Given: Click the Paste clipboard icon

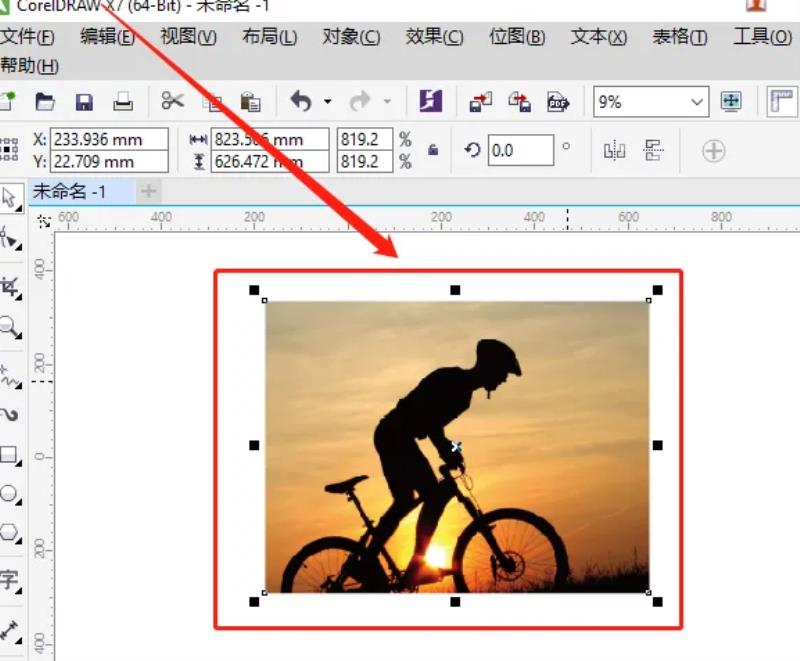Looking at the screenshot, I should pos(251,102).
